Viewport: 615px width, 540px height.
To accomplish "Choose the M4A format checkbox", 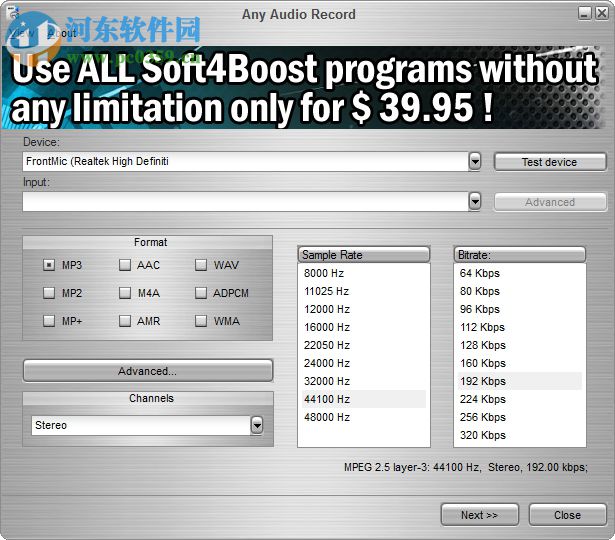I will click(x=125, y=293).
